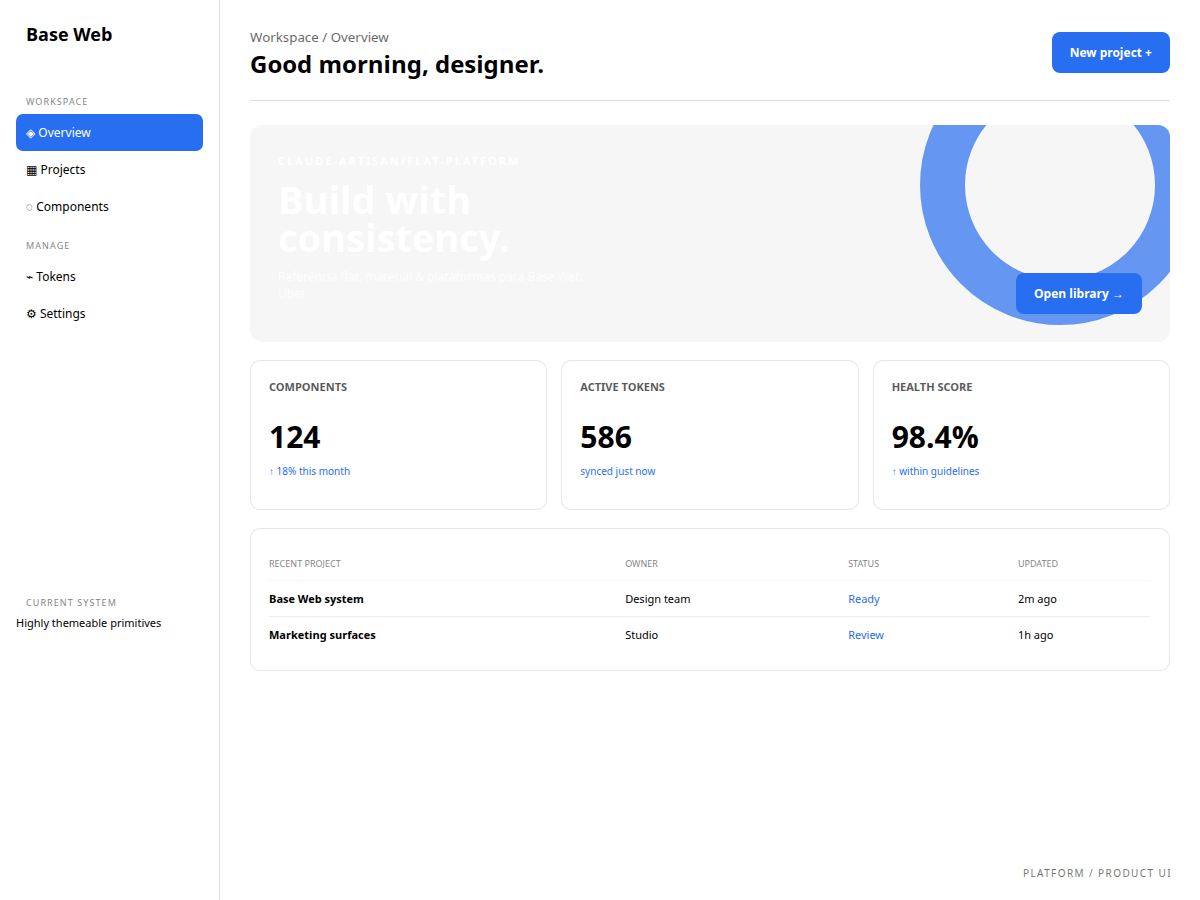Click the 18% this month trend text

pos(310,471)
